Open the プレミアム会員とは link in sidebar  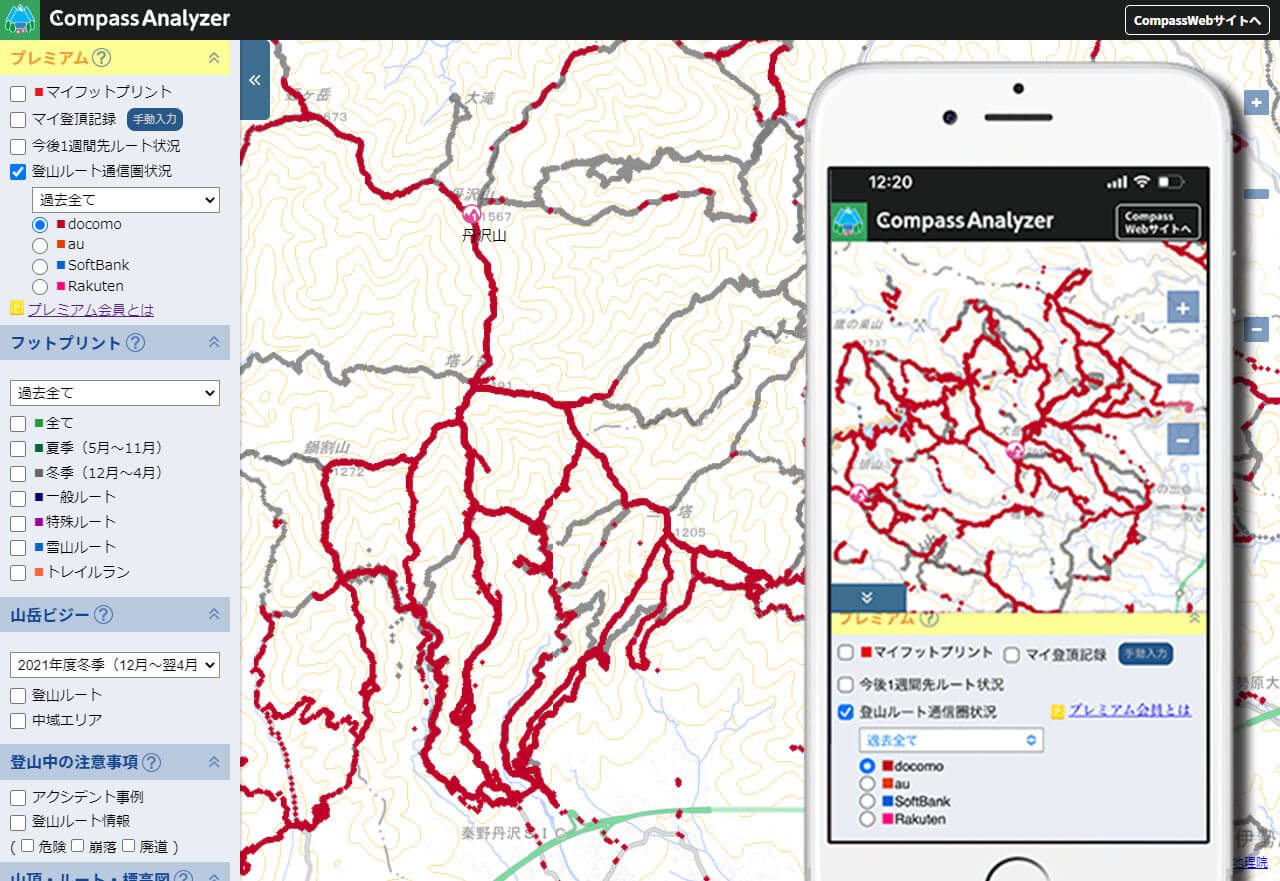[91, 309]
